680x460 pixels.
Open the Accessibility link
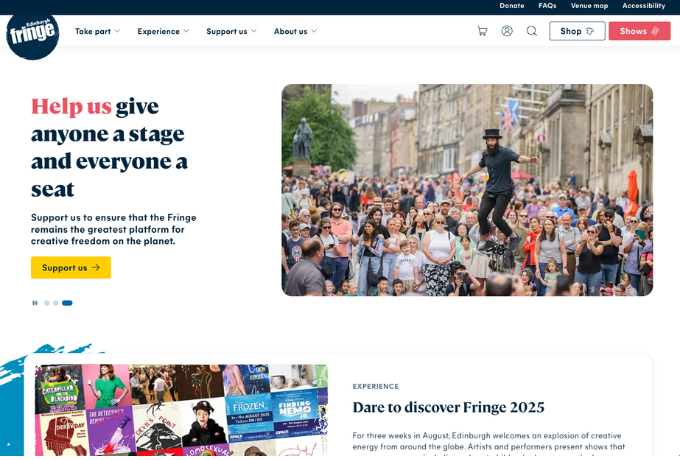coord(644,6)
